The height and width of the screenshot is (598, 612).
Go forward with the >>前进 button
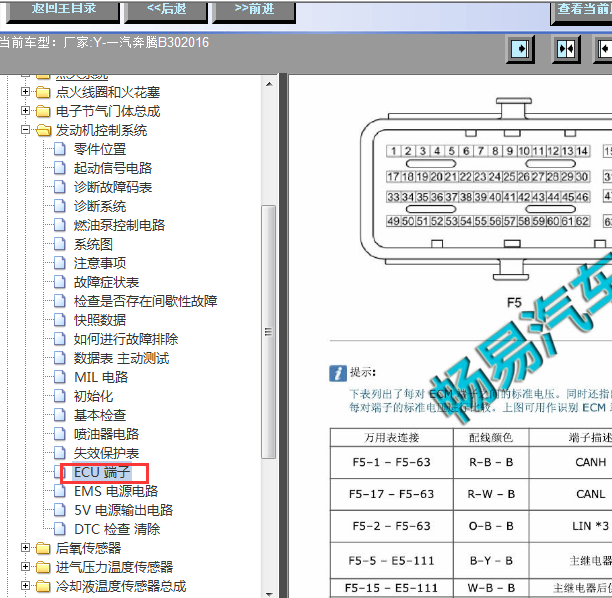254,10
